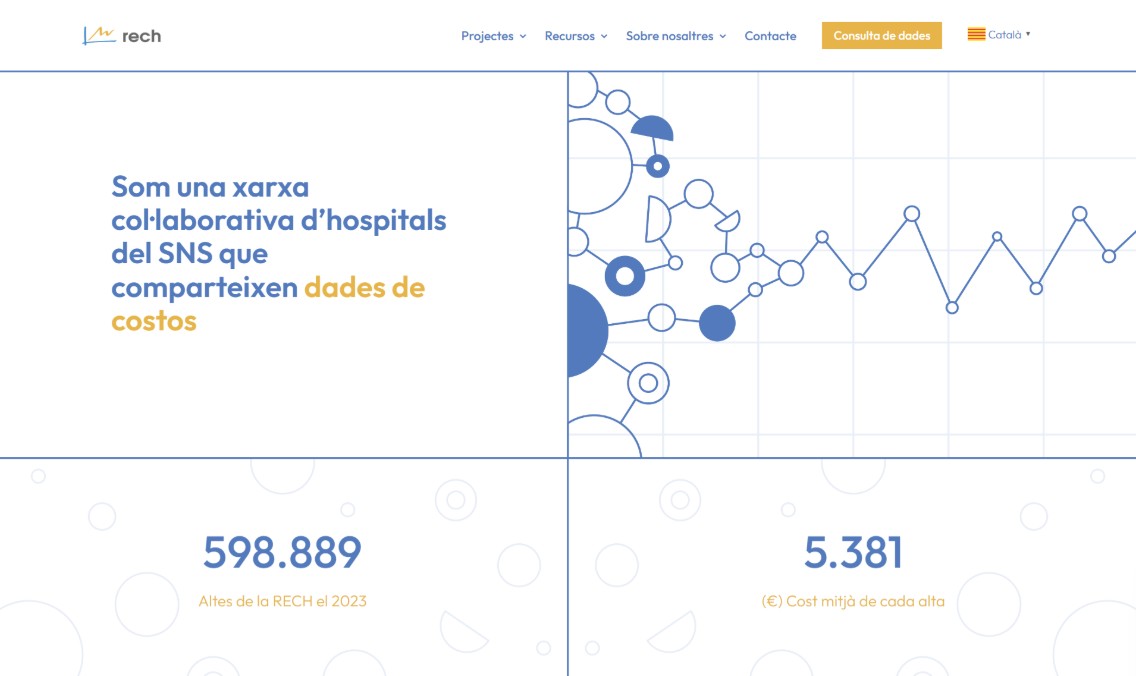This screenshot has height=676, width=1136.
Task: Click the yellow "costos" headline word
Action: click(x=154, y=321)
